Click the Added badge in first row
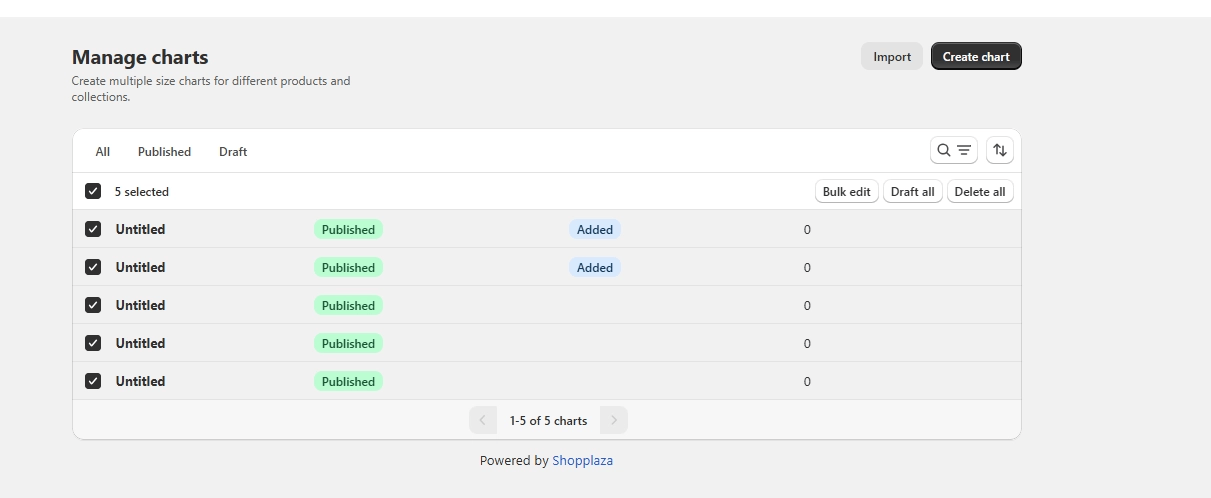 595,230
